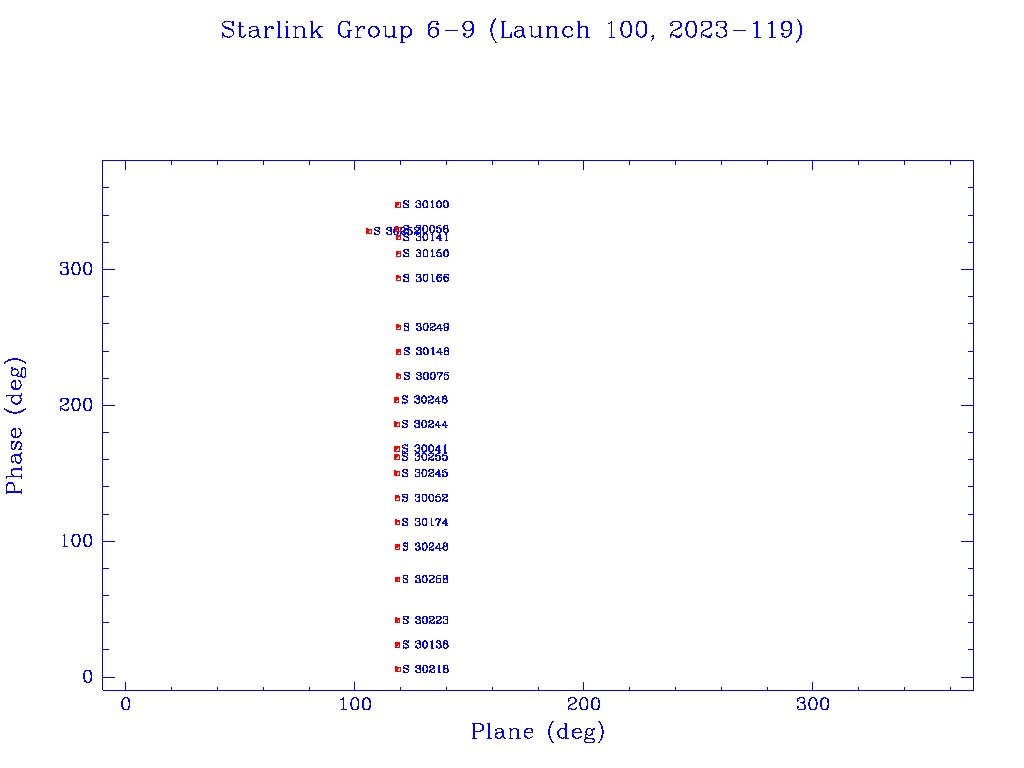Click the red square beside S 30244
1024x768 pixels.
[397, 424]
